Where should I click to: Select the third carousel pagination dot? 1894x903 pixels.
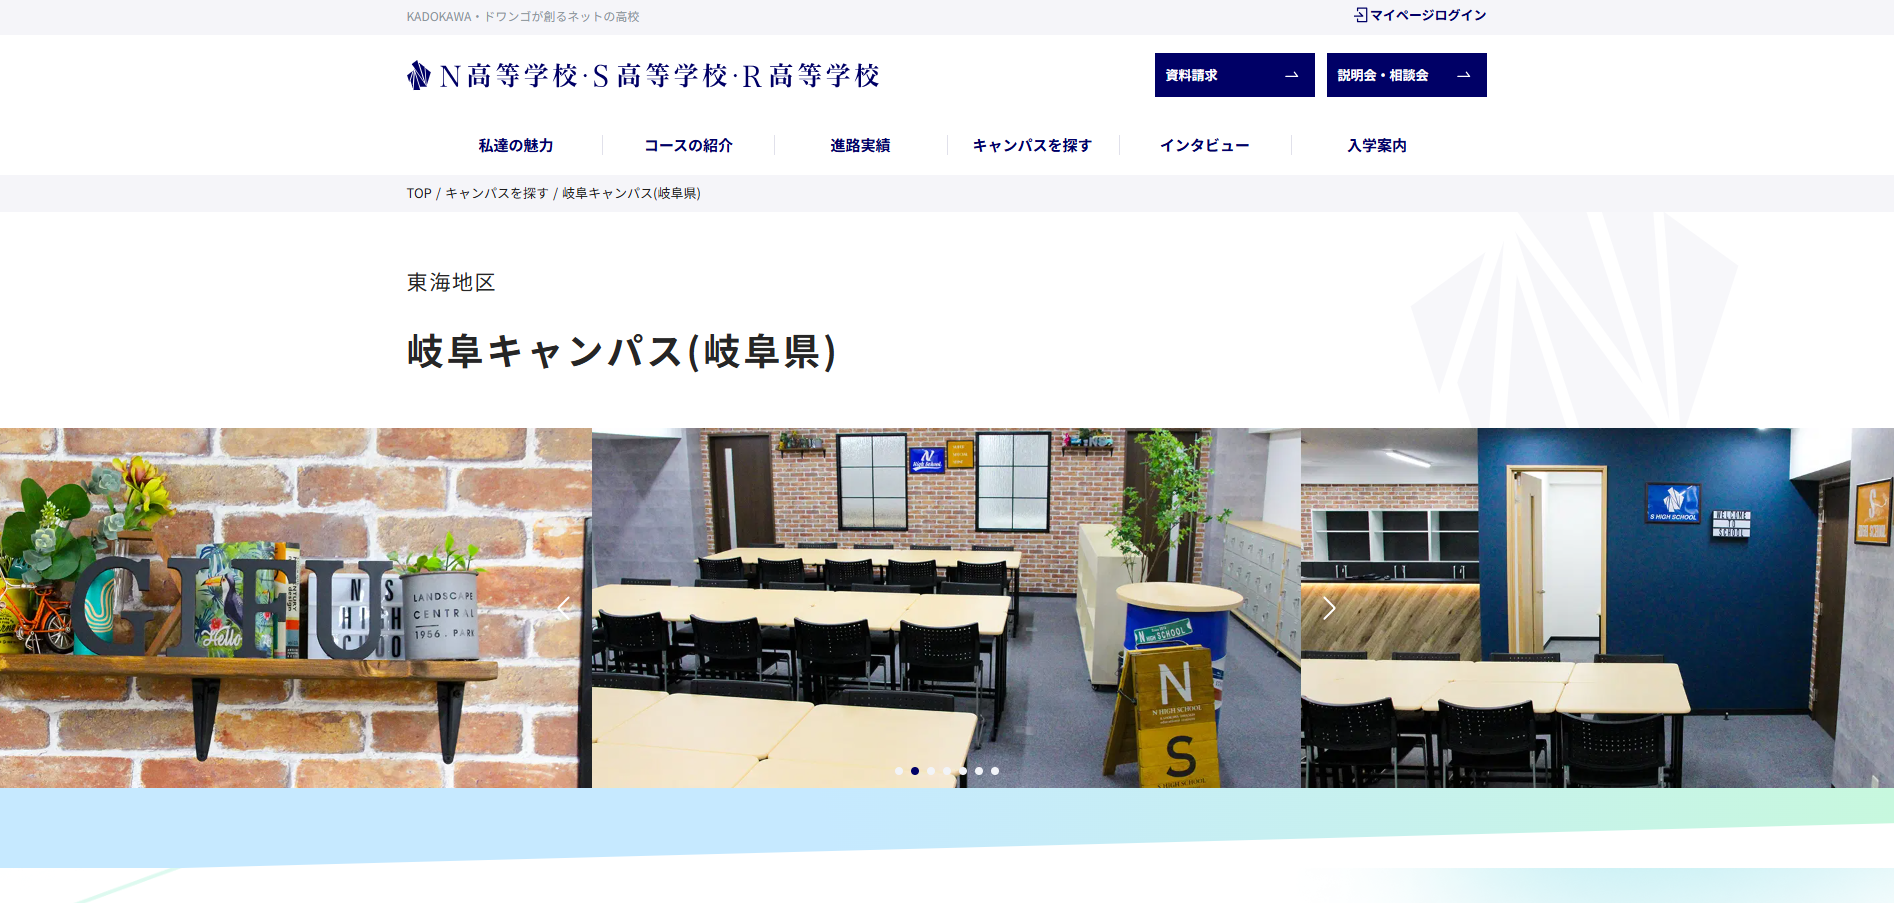[931, 771]
